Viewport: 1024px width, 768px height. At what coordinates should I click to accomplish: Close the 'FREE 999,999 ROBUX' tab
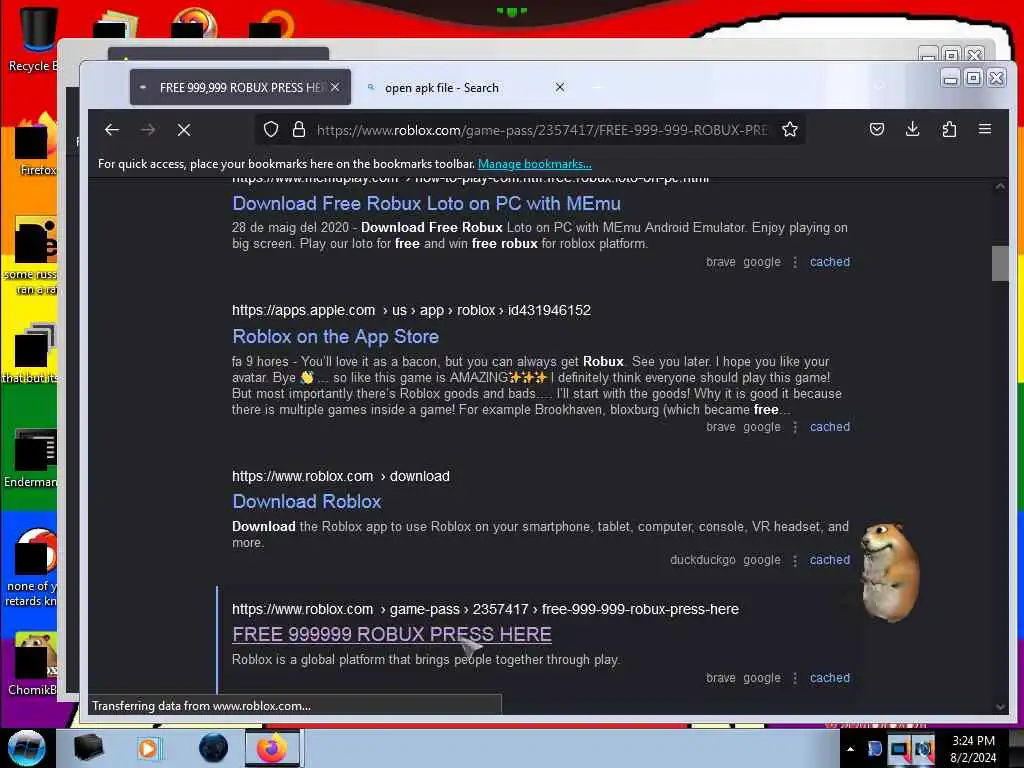point(335,87)
